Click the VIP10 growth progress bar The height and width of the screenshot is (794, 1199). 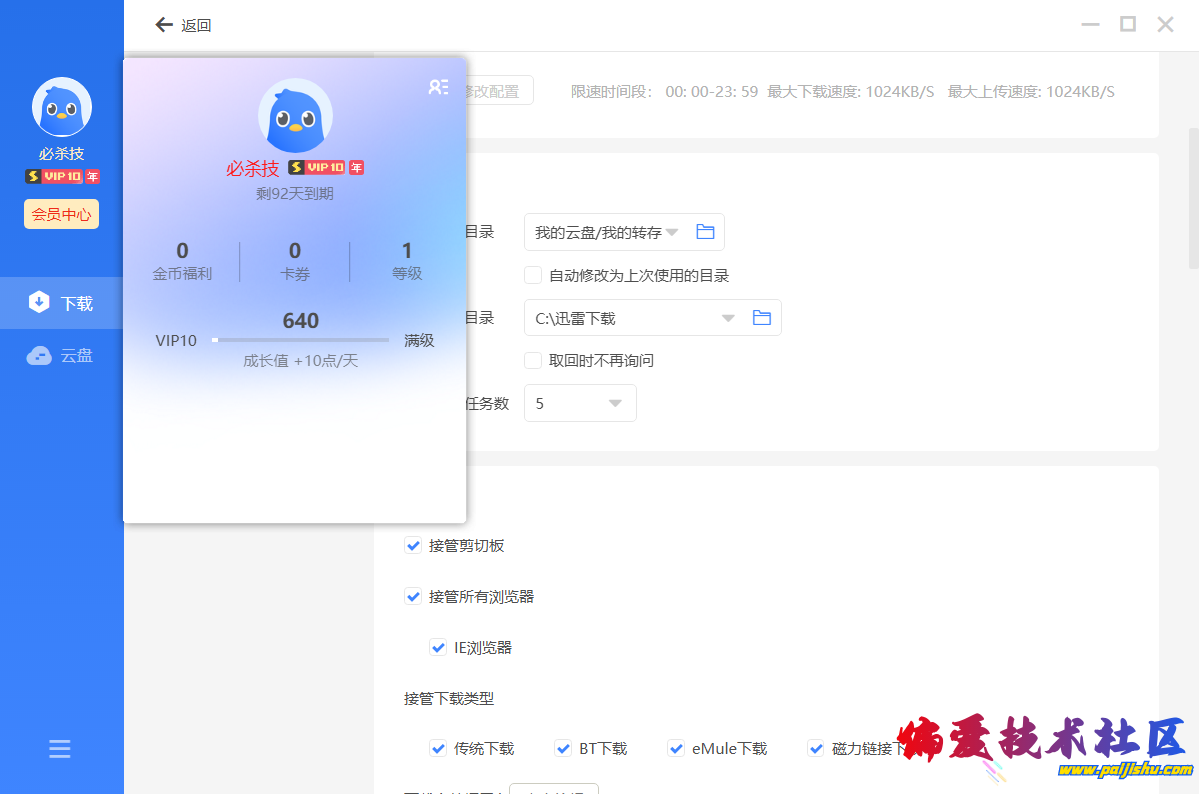(300, 341)
